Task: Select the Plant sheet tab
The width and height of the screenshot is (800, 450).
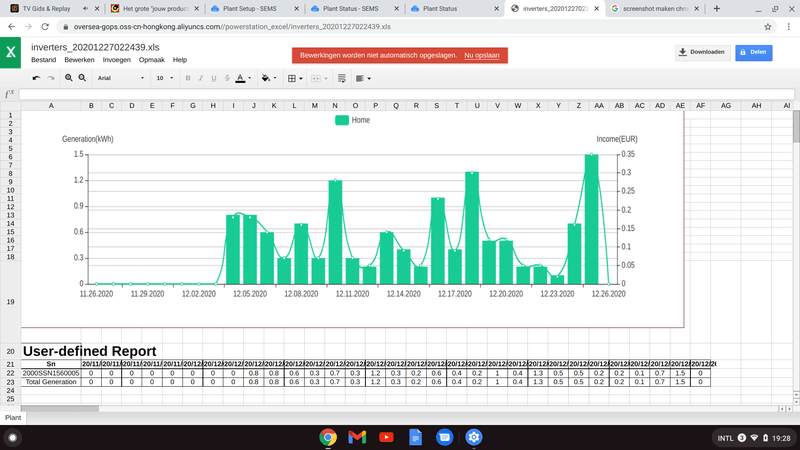Action: coord(13,417)
